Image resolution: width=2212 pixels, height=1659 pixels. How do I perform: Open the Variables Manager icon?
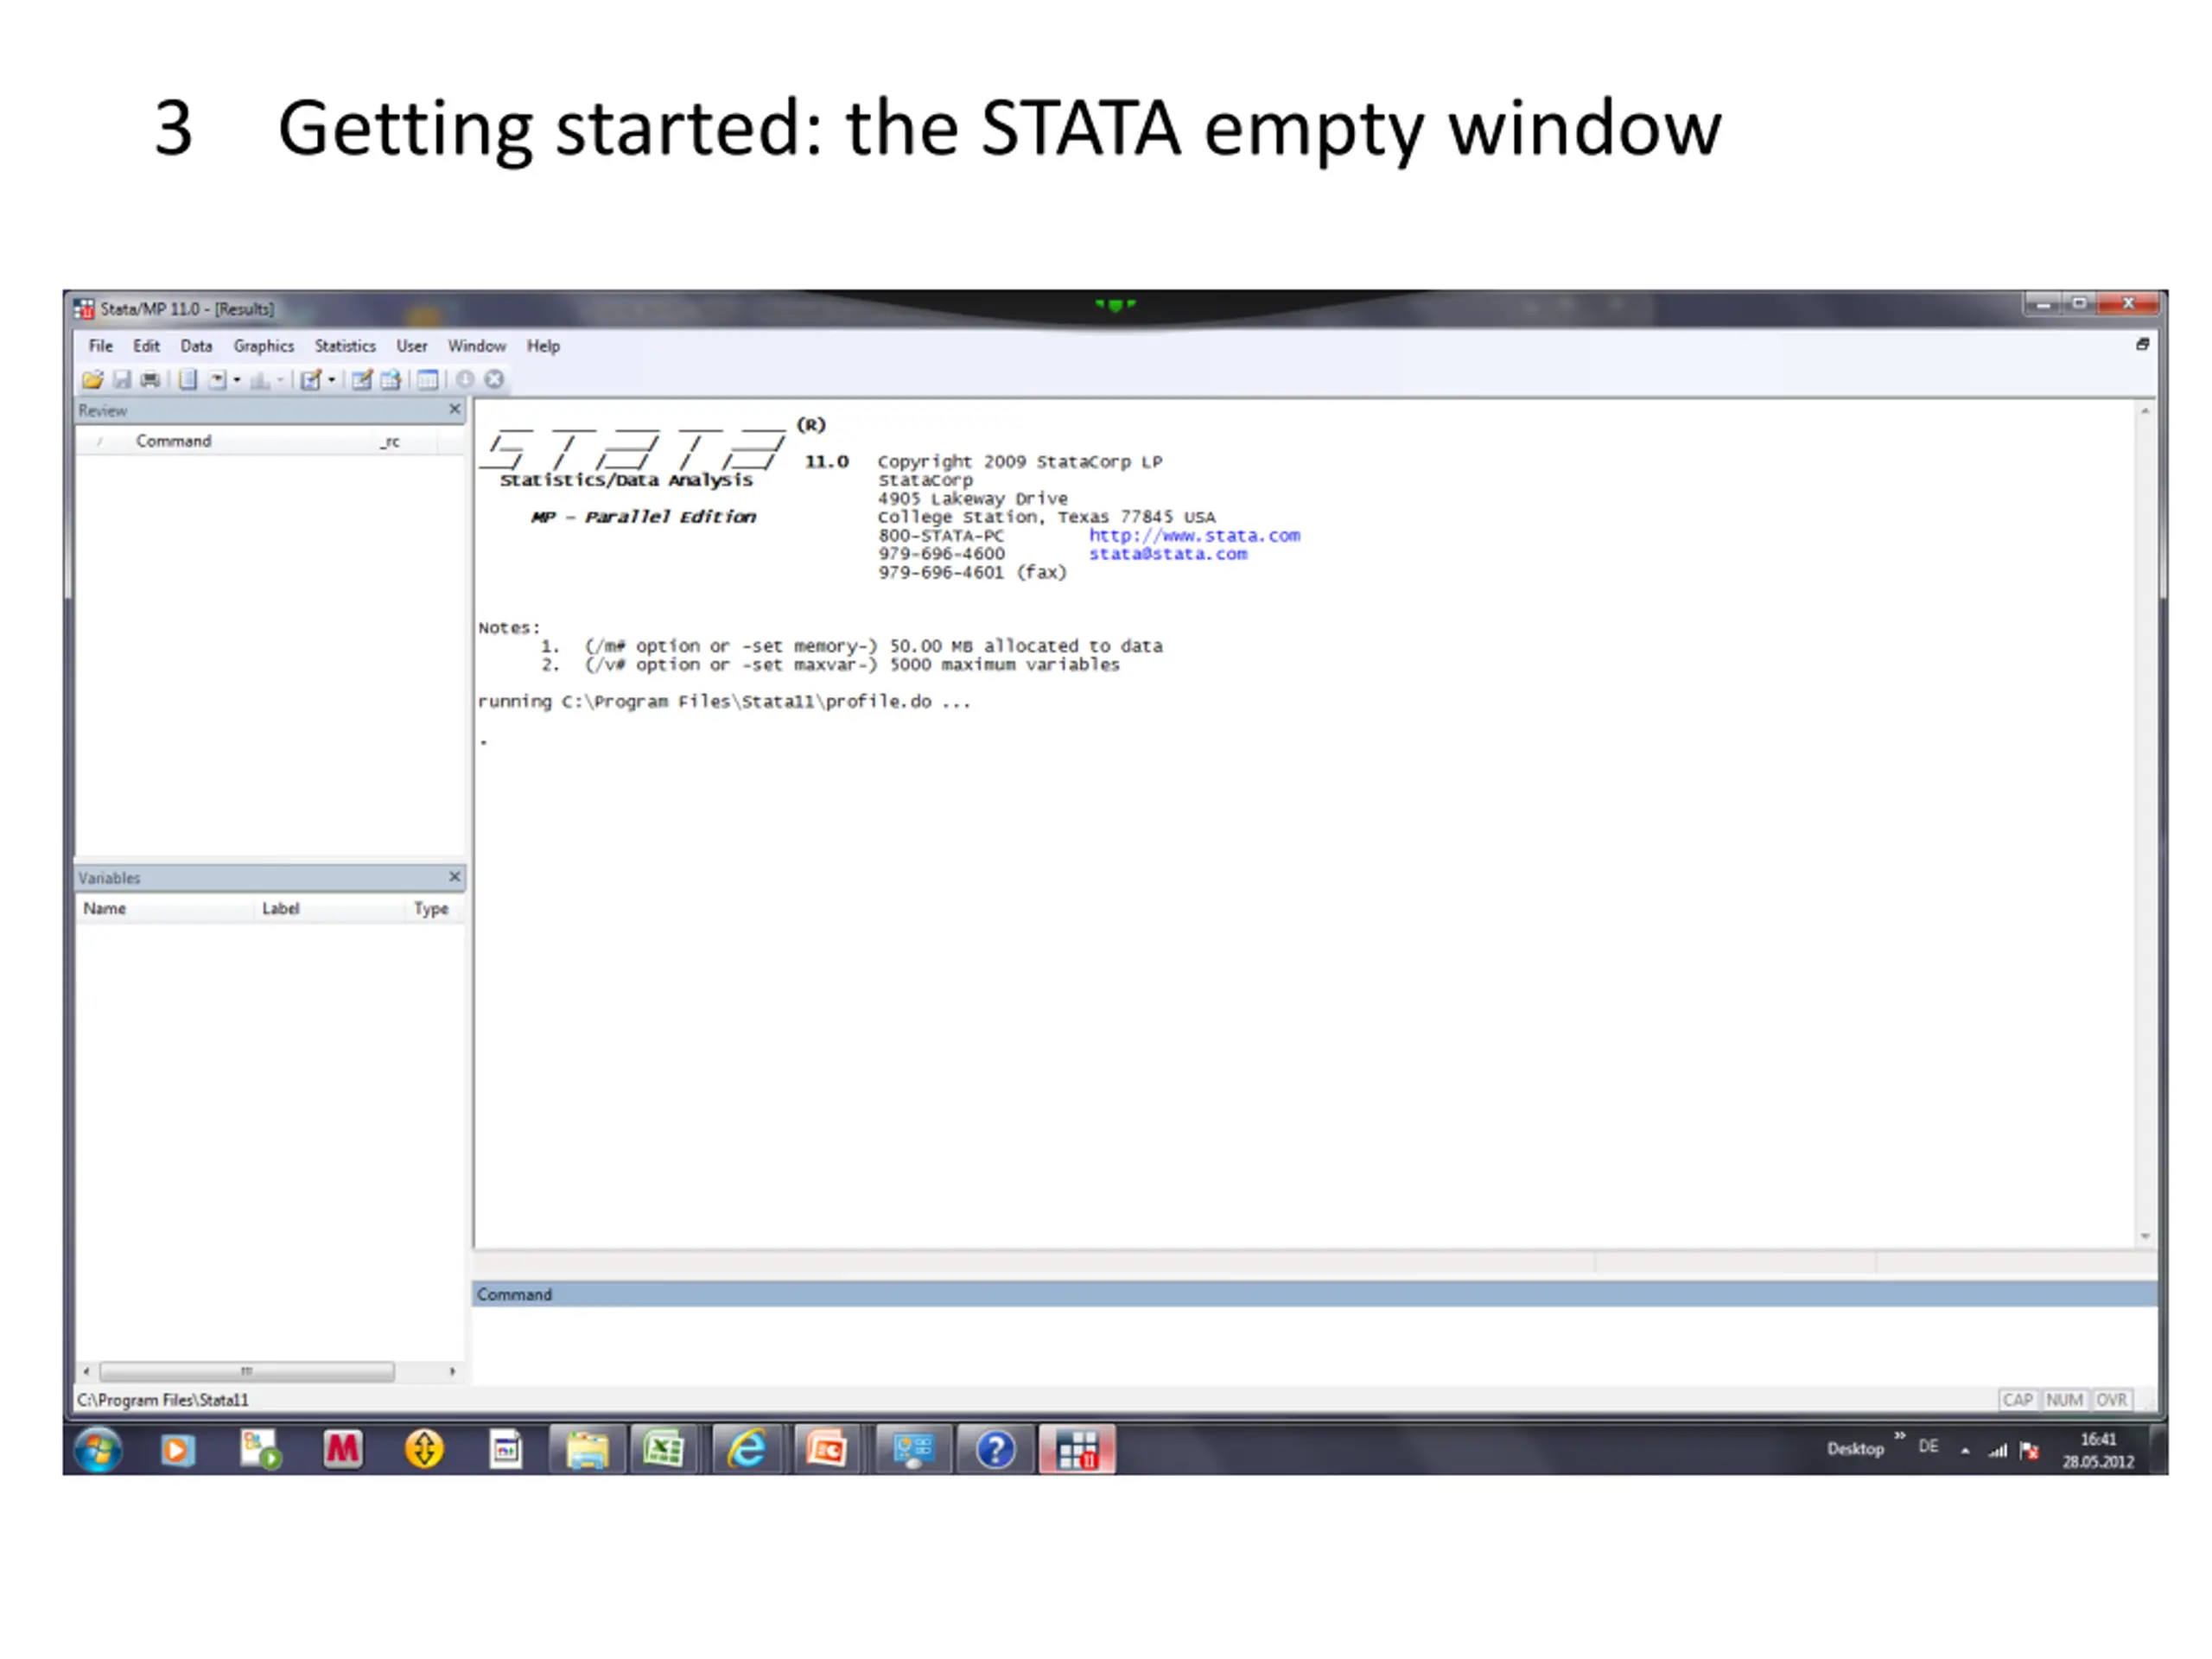(x=428, y=380)
